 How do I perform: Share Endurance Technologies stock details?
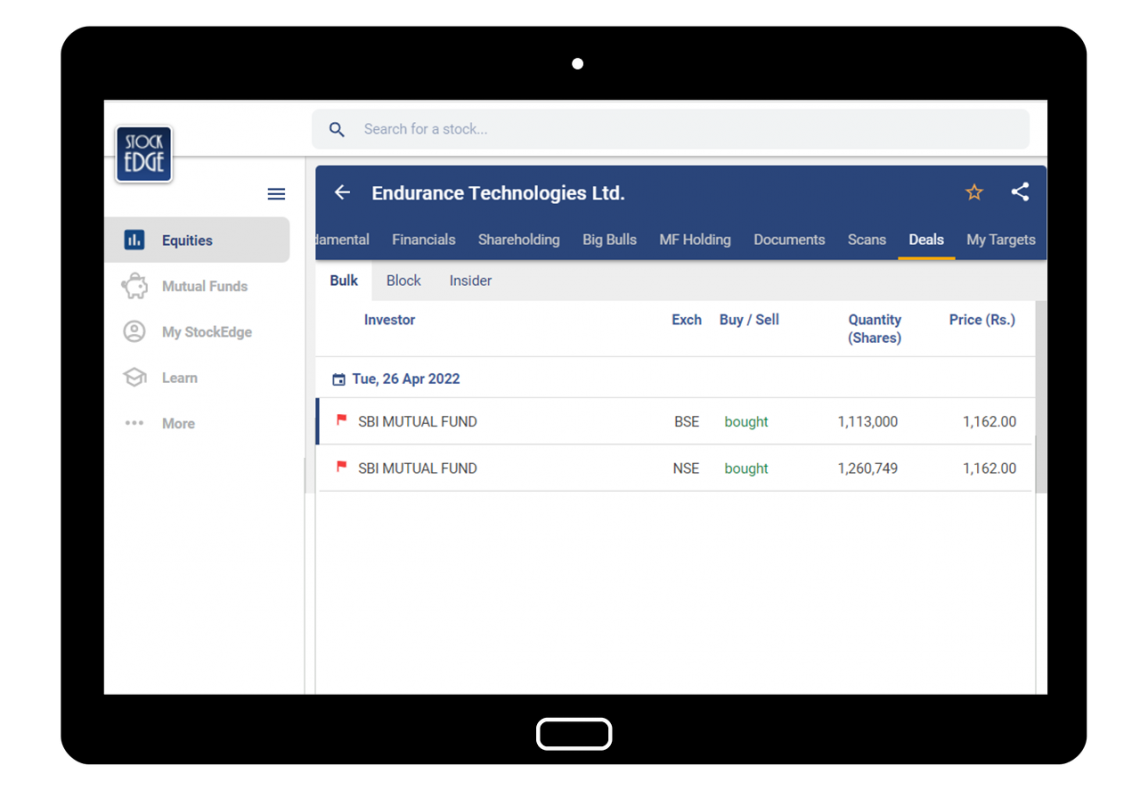coord(1019,192)
